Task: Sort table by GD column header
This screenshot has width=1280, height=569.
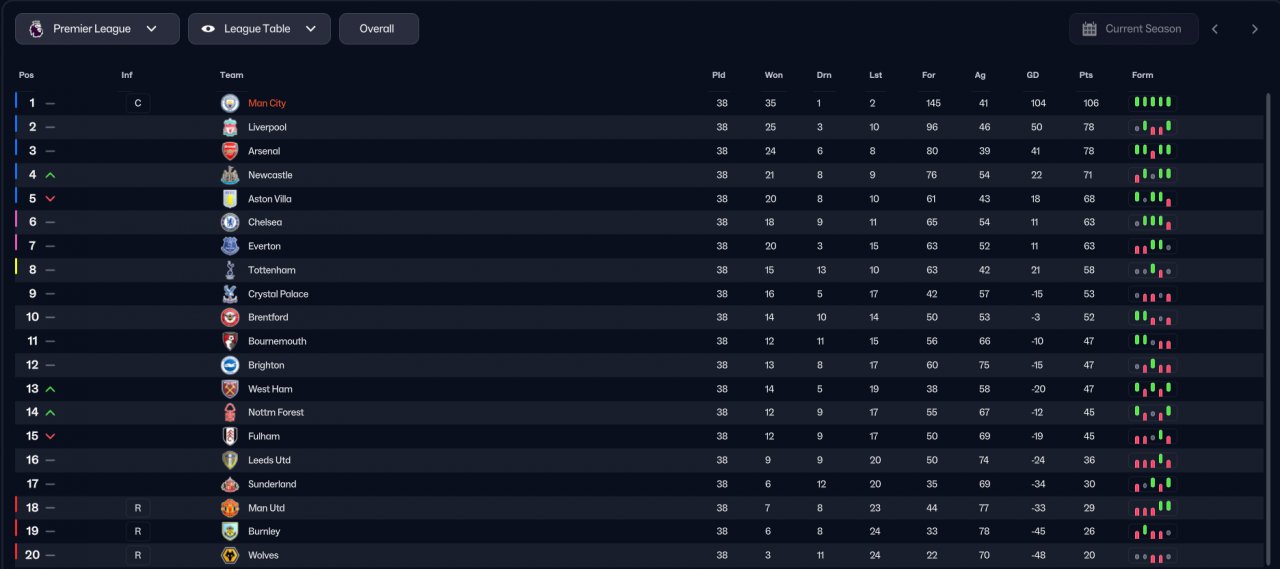Action: (1033, 75)
